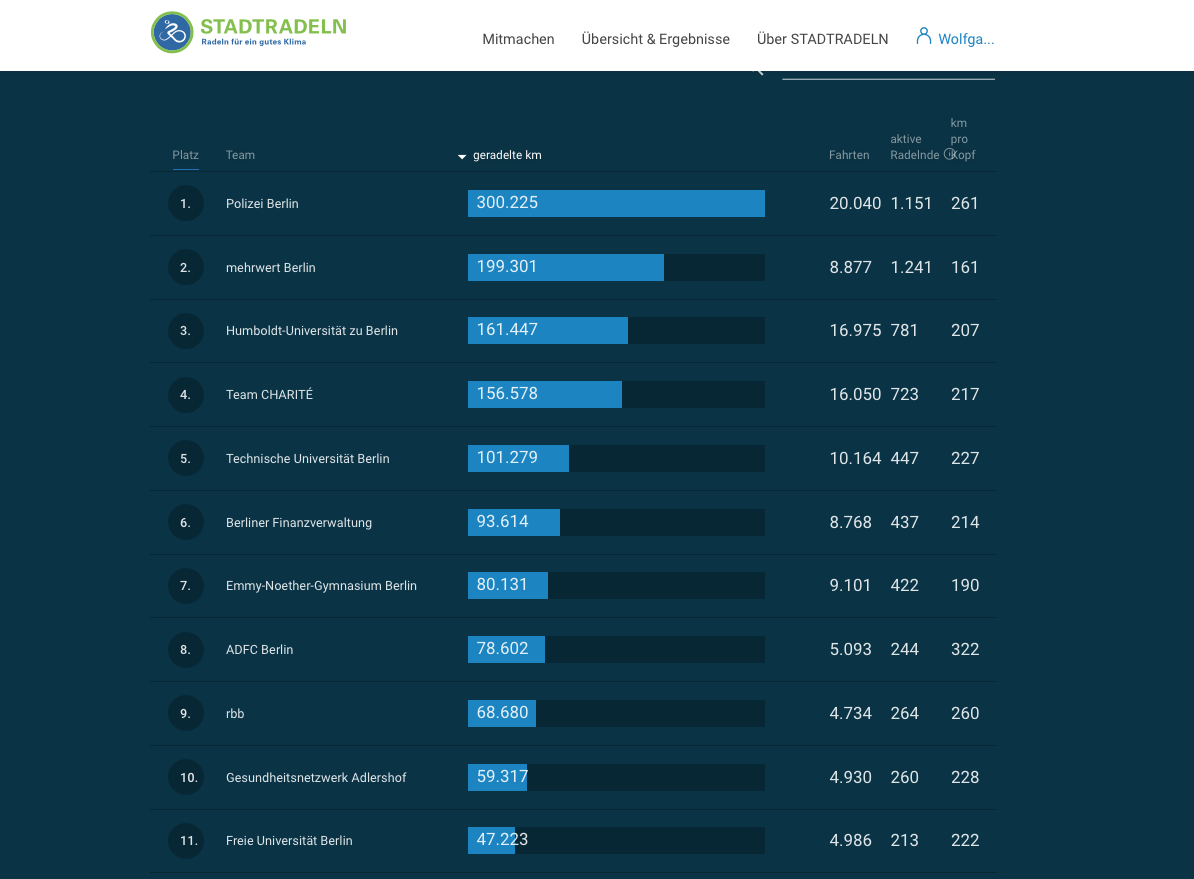Click km pro Kopf value 227
Viewport: 1194px width, 879px height.
965,459
